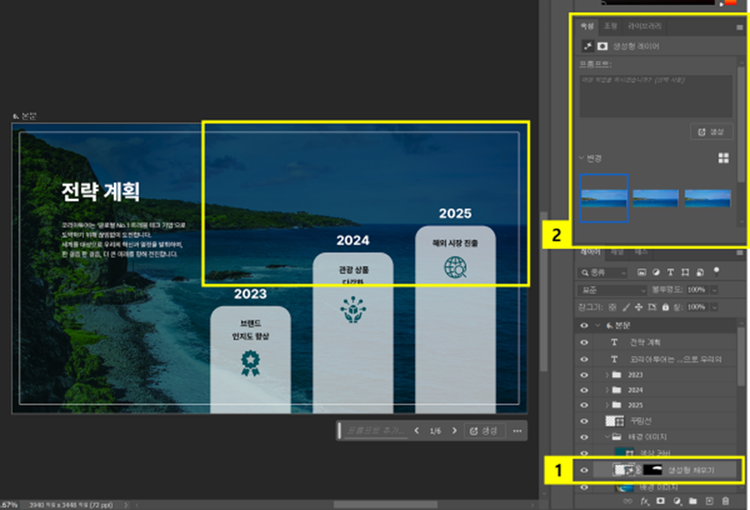The image size is (750, 510).
Task: Click the adjustment layer filter icon
Action: [656, 272]
